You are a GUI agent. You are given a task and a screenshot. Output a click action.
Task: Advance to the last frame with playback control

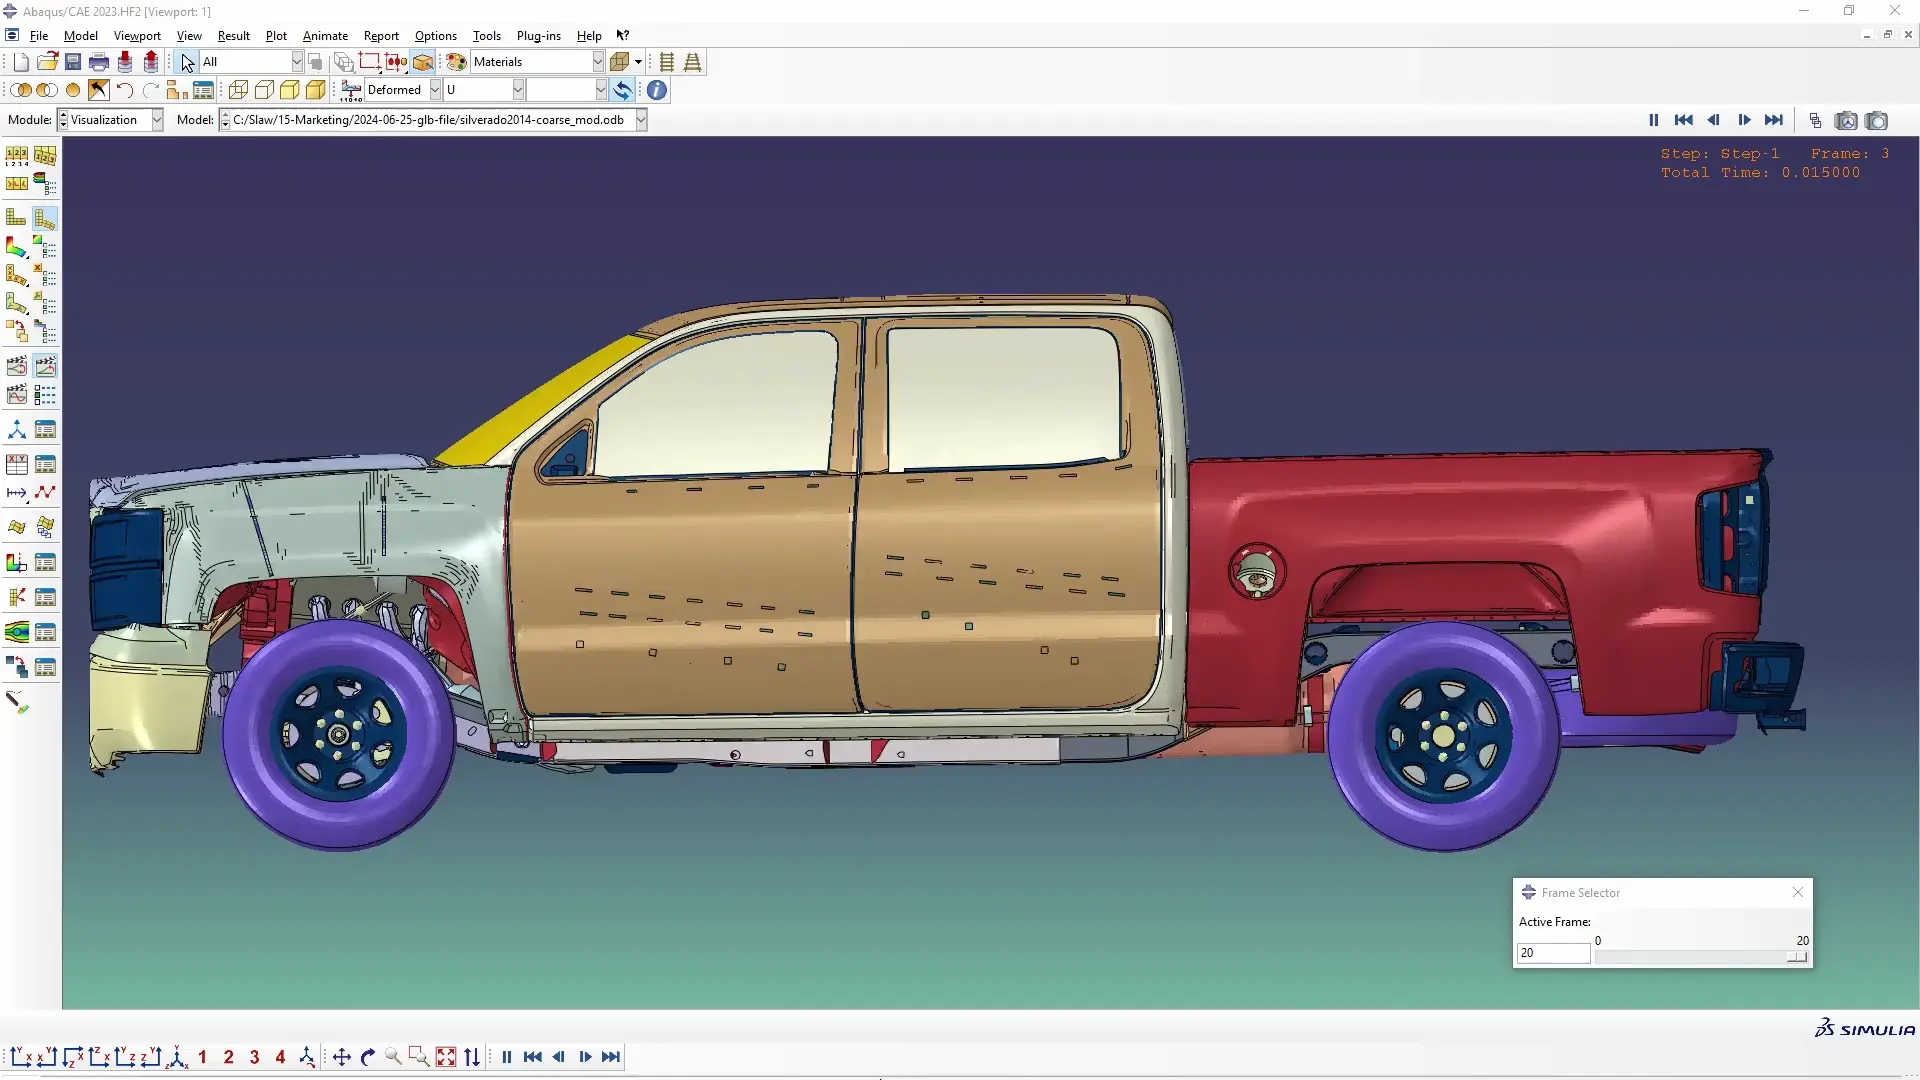coord(1776,120)
